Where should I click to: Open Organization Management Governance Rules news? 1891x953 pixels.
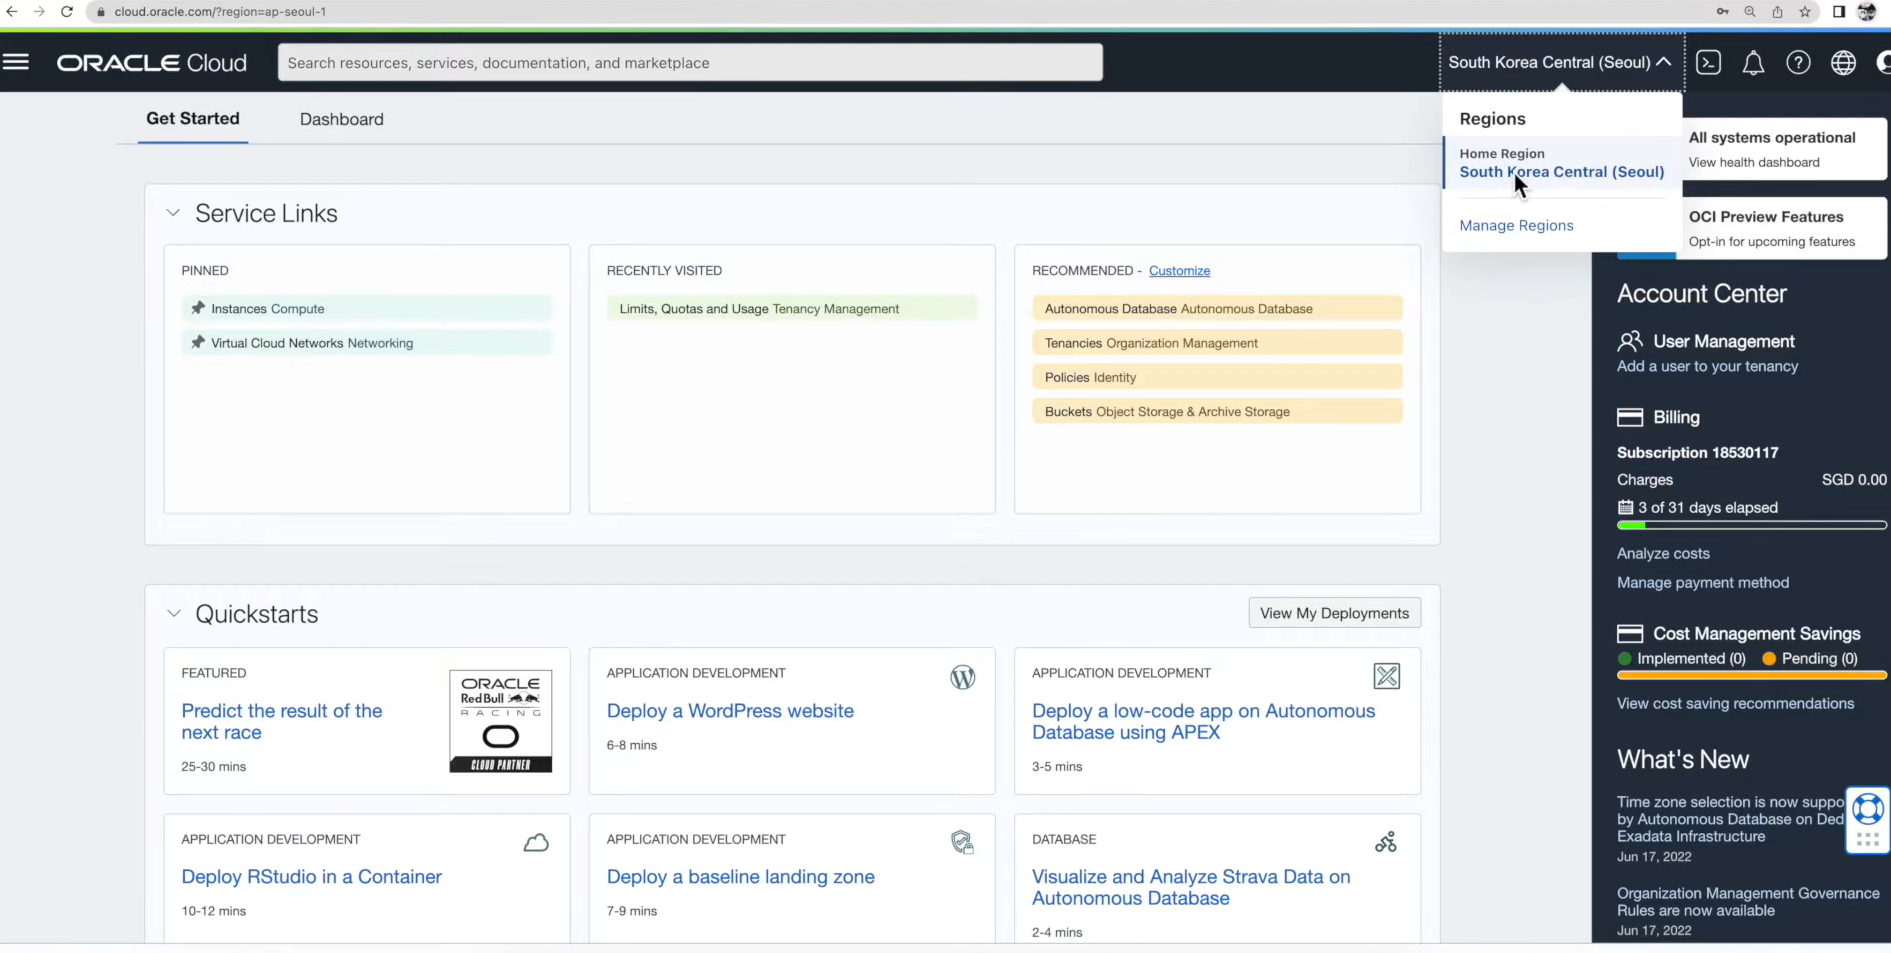pyautogui.click(x=1748, y=902)
